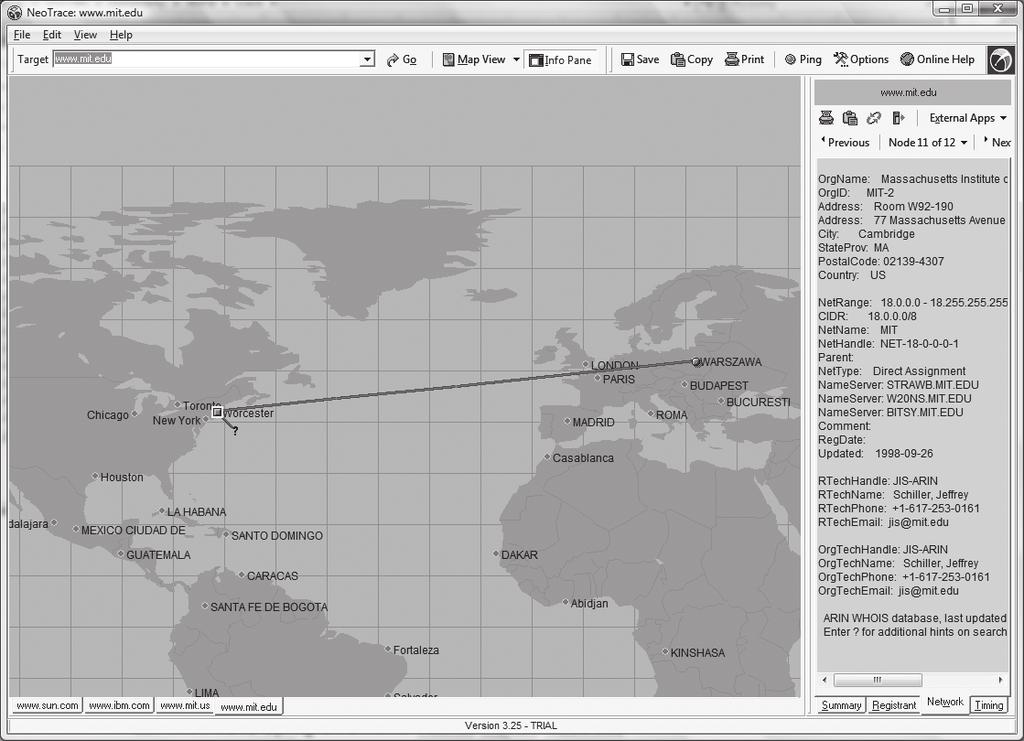Click the Save floppy disk icon
This screenshot has width=1024, height=741.
click(x=627, y=59)
